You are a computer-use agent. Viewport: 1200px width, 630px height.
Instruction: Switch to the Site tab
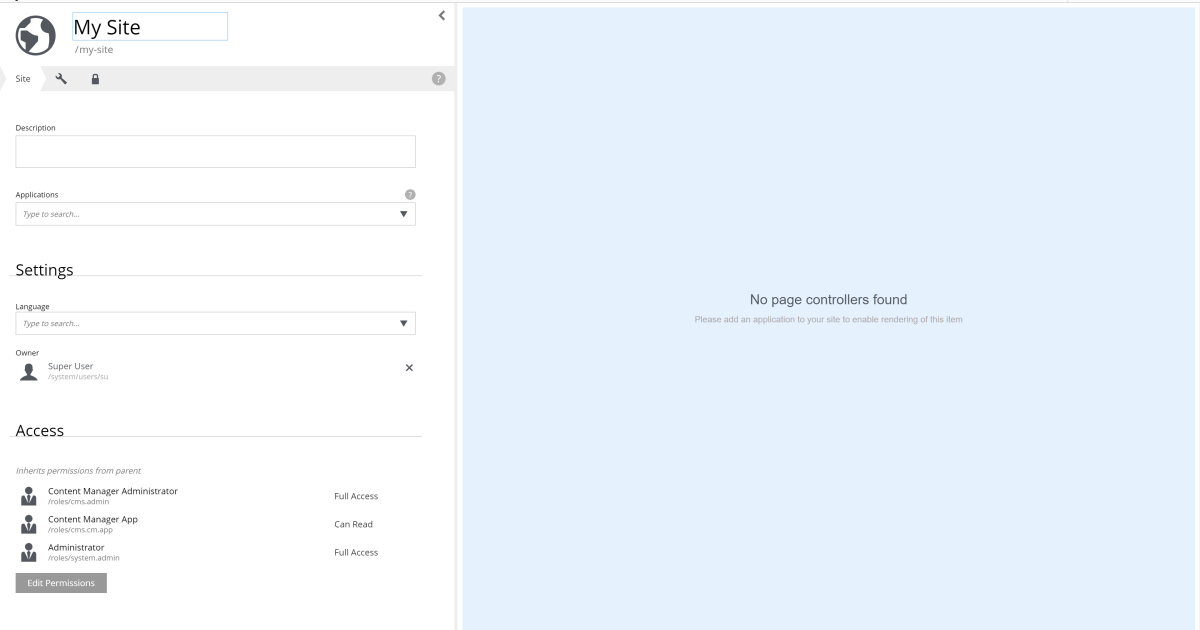(22, 78)
